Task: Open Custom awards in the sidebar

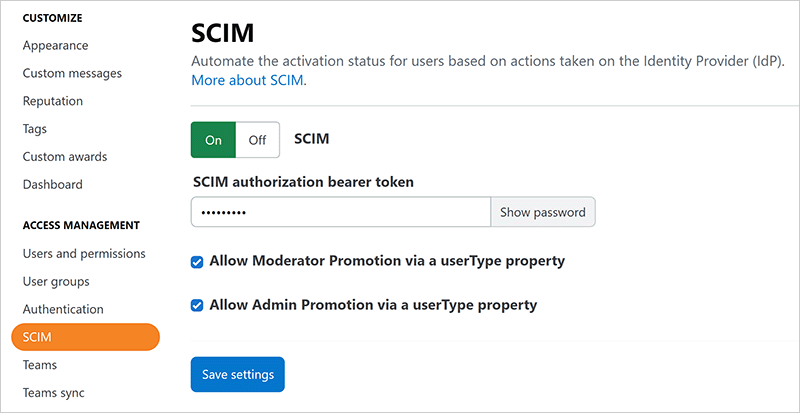Action: point(65,157)
